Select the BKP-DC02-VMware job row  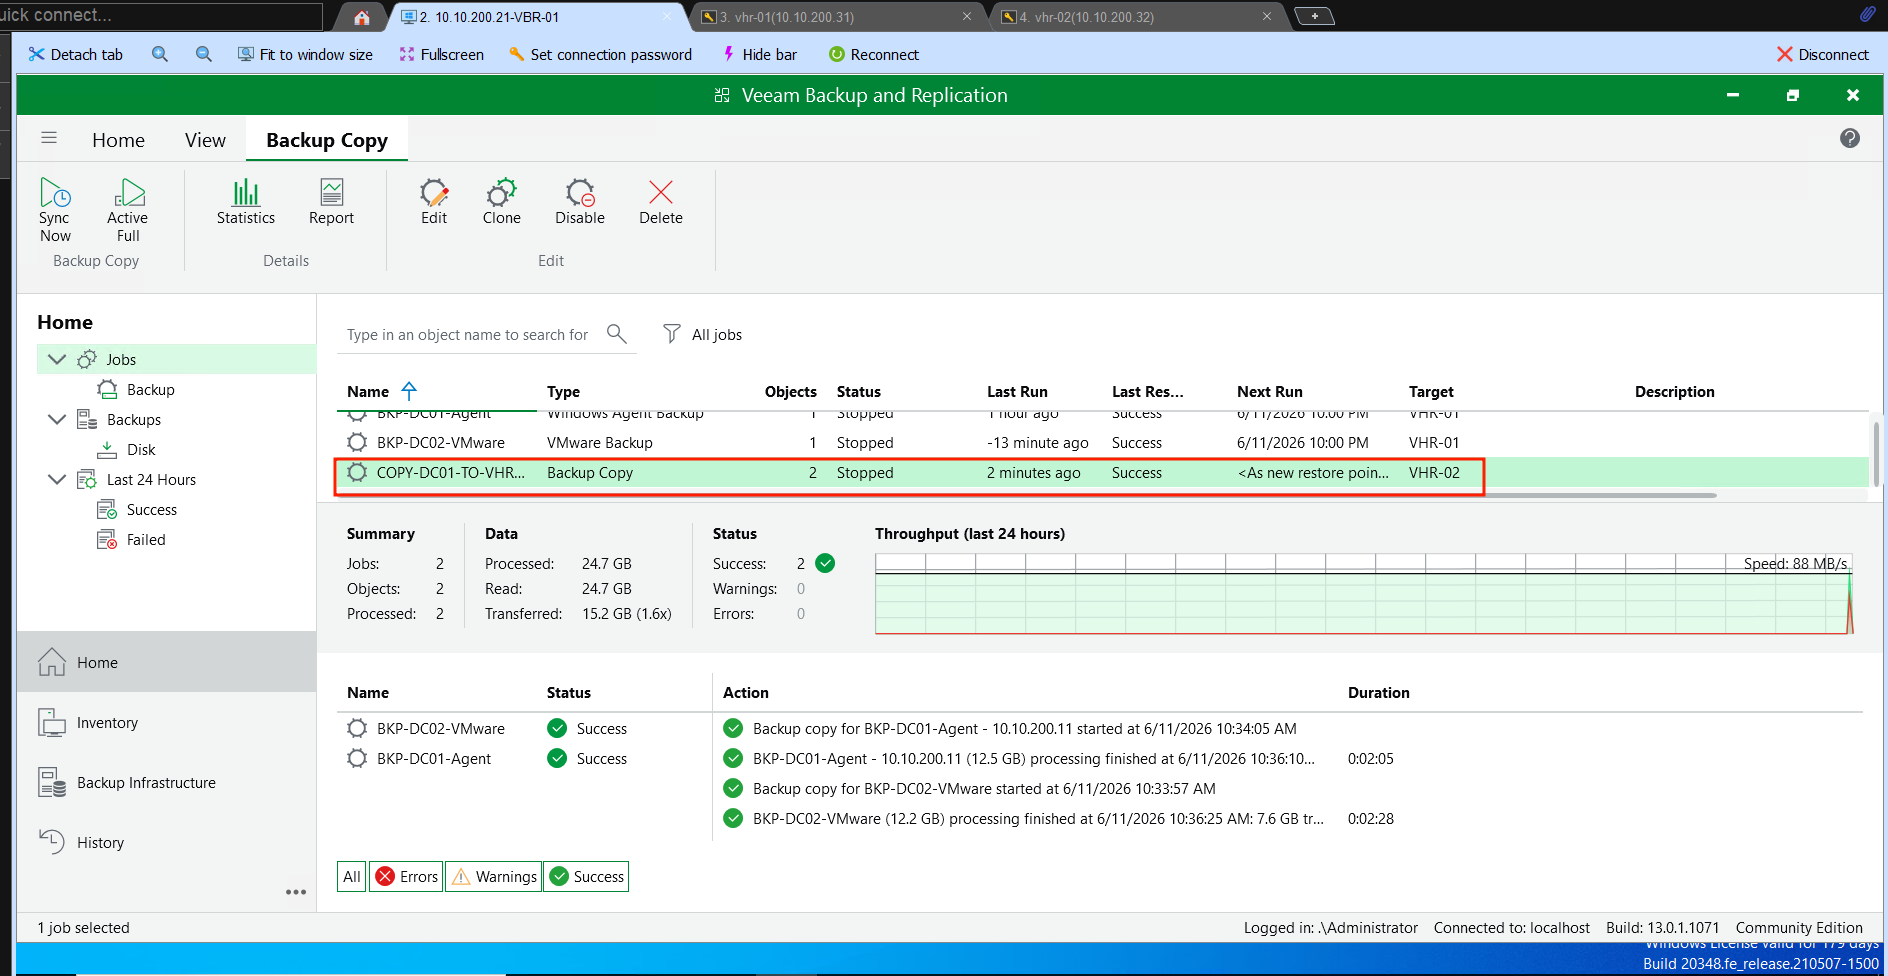pyautogui.click(x=1102, y=443)
